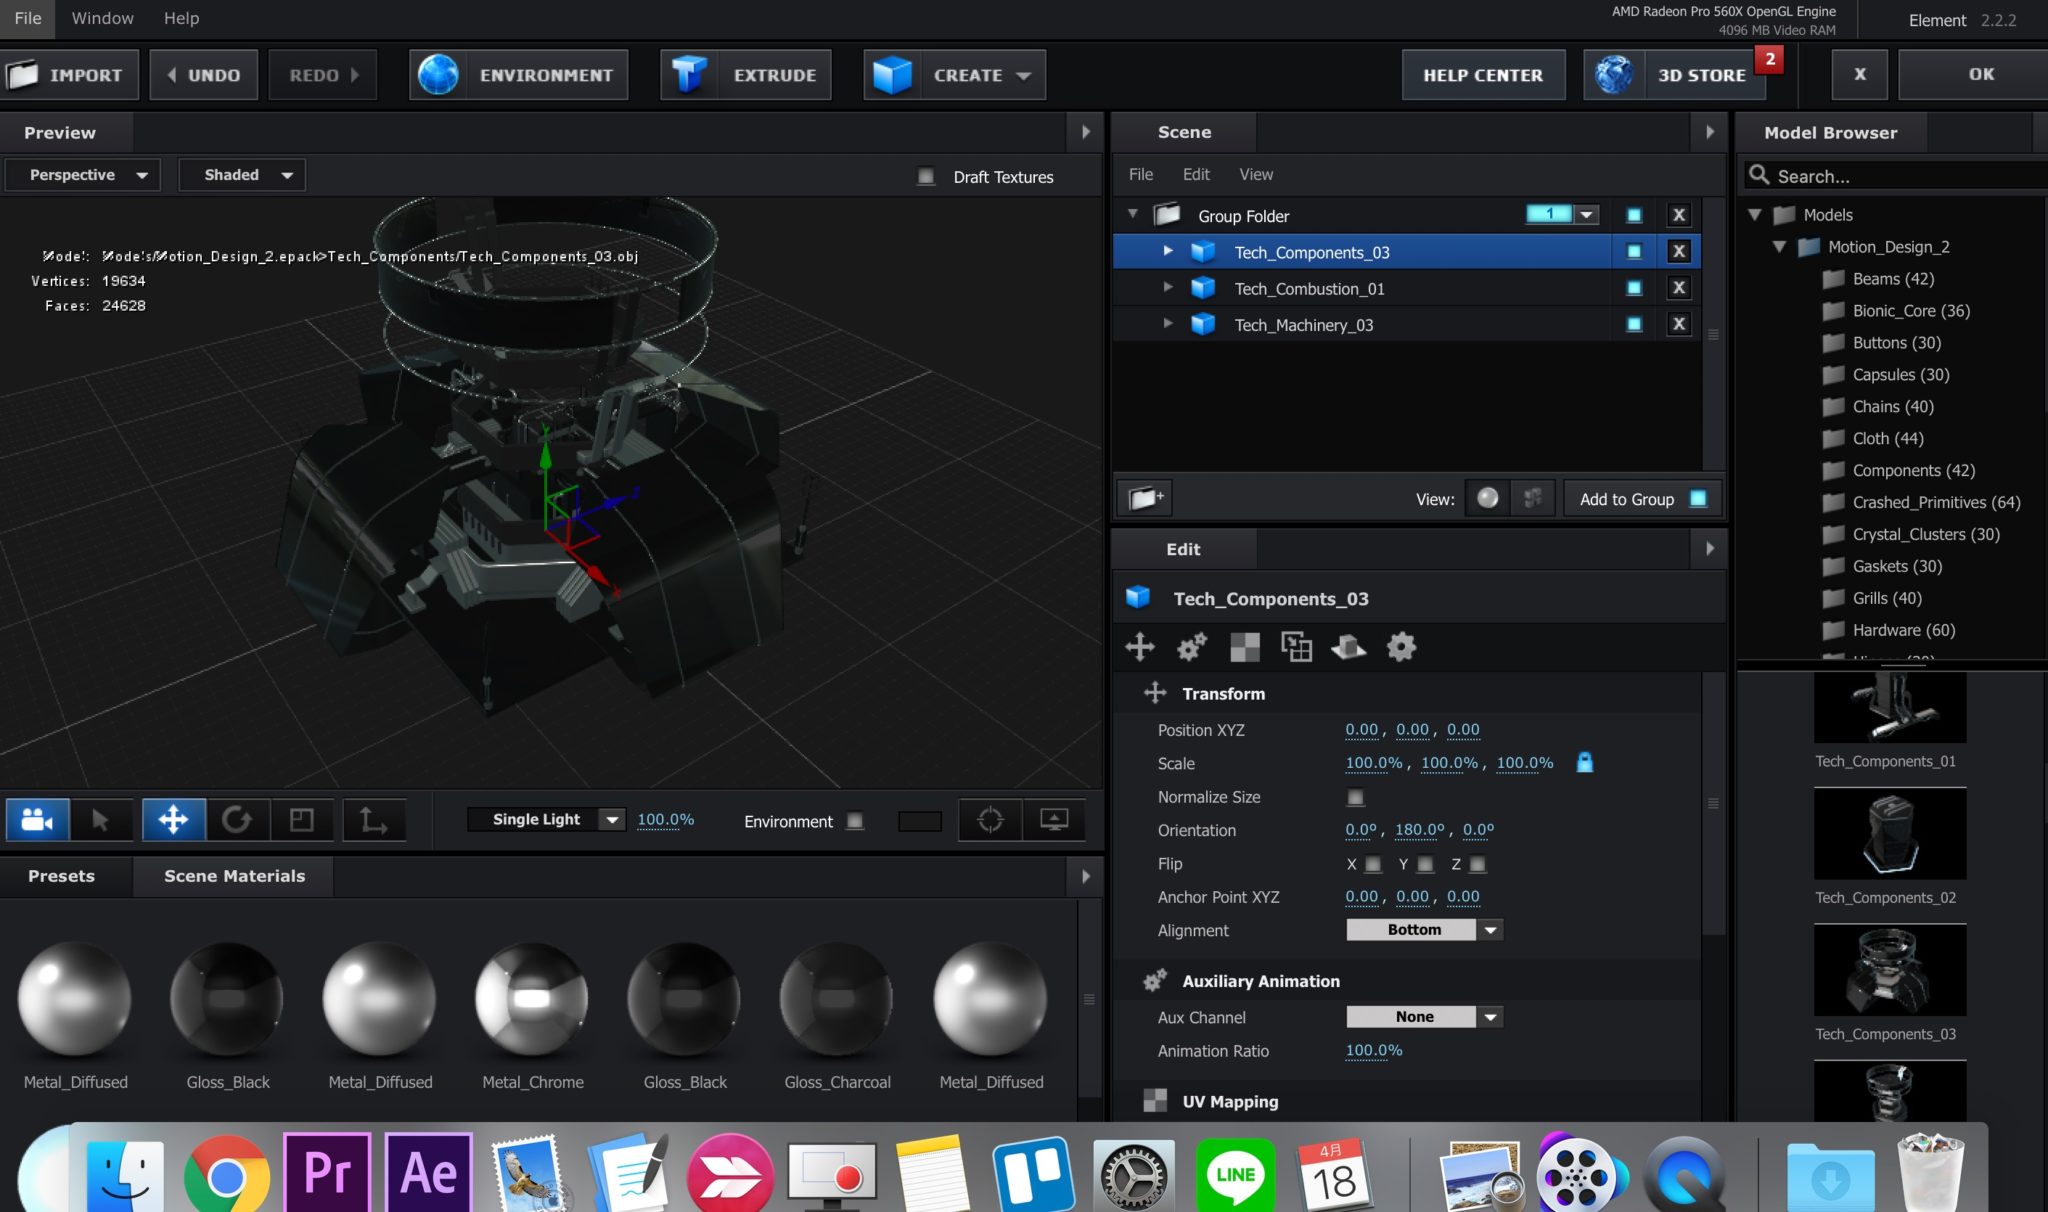Image resolution: width=2048 pixels, height=1212 pixels.
Task: Open the Aux Channel dropdown
Action: point(1424,1016)
